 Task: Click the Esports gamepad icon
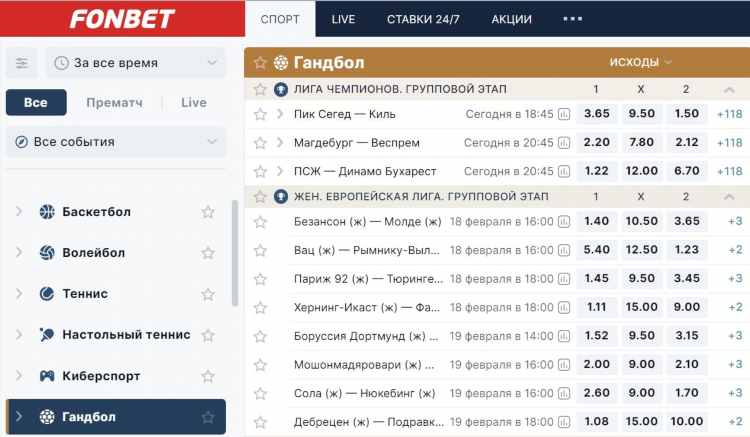click(47, 376)
